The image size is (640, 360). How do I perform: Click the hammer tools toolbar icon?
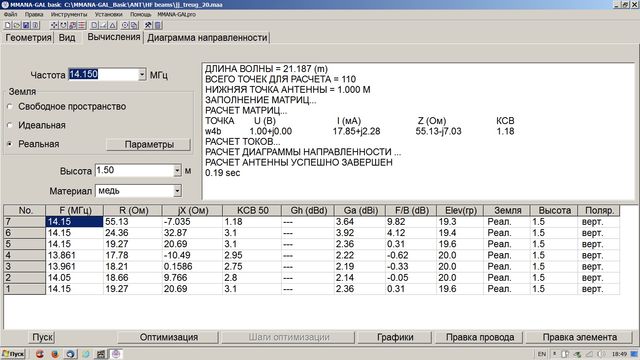point(148,25)
